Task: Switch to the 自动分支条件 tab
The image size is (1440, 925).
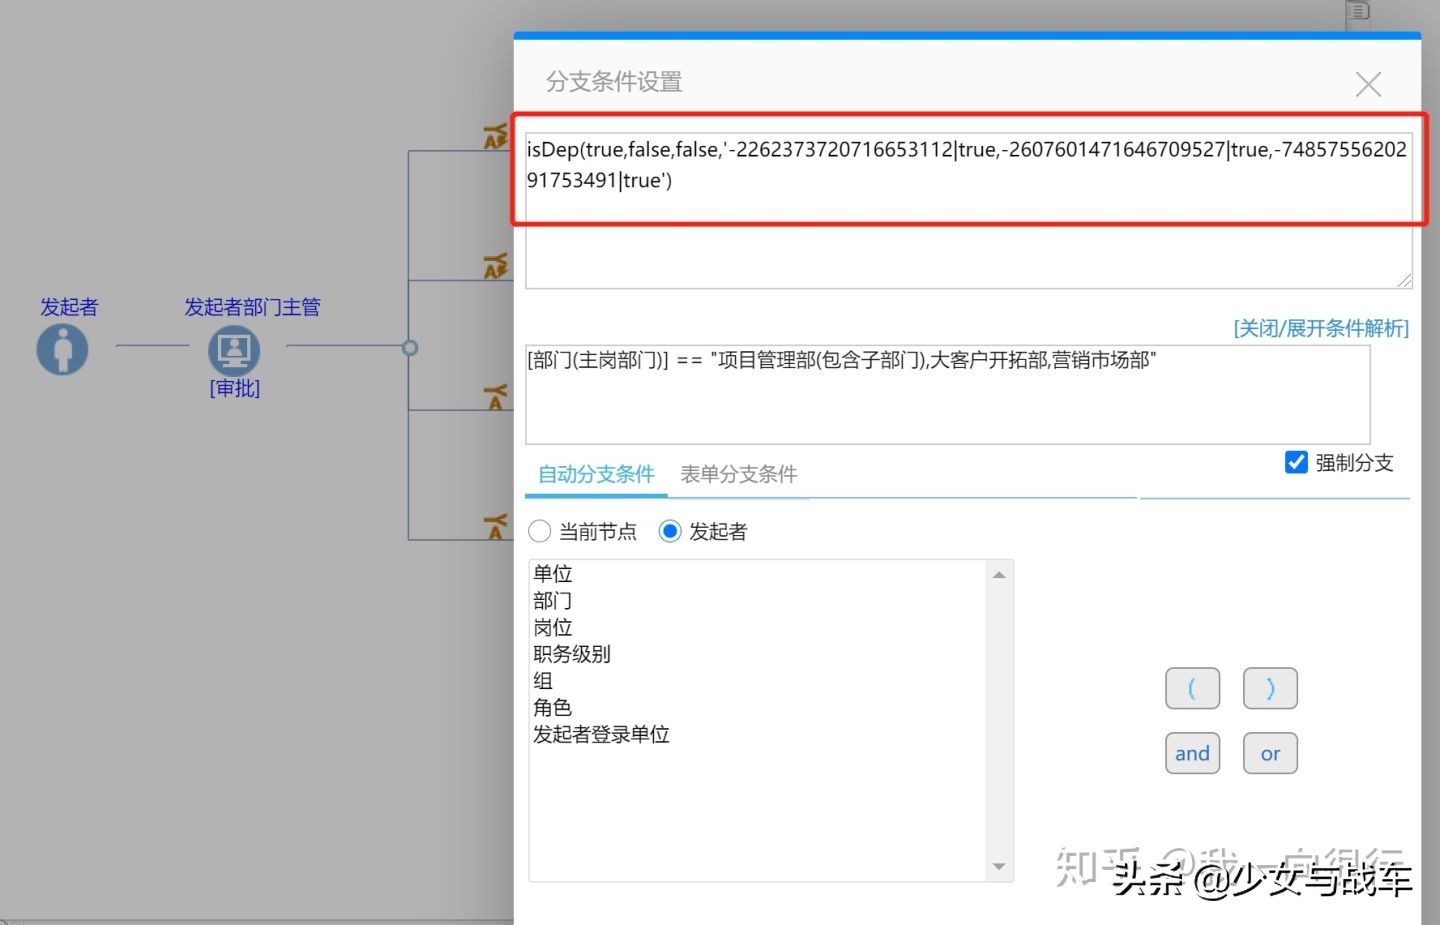Action: (595, 474)
